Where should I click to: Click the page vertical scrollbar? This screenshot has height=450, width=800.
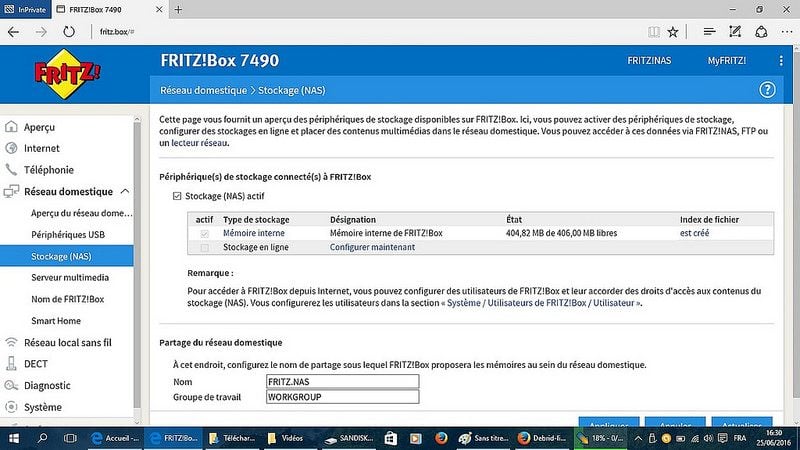click(796, 222)
